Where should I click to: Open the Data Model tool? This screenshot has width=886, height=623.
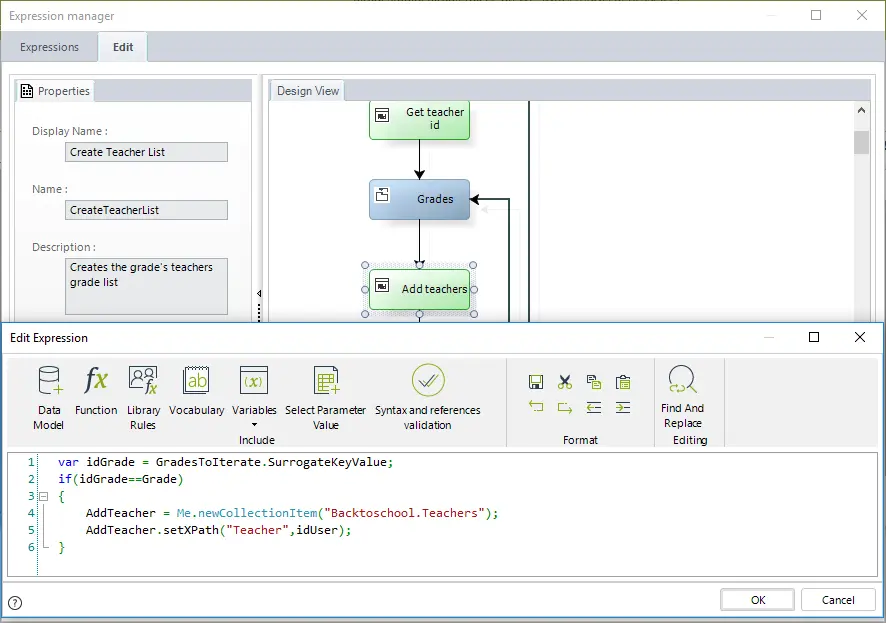click(x=49, y=398)
